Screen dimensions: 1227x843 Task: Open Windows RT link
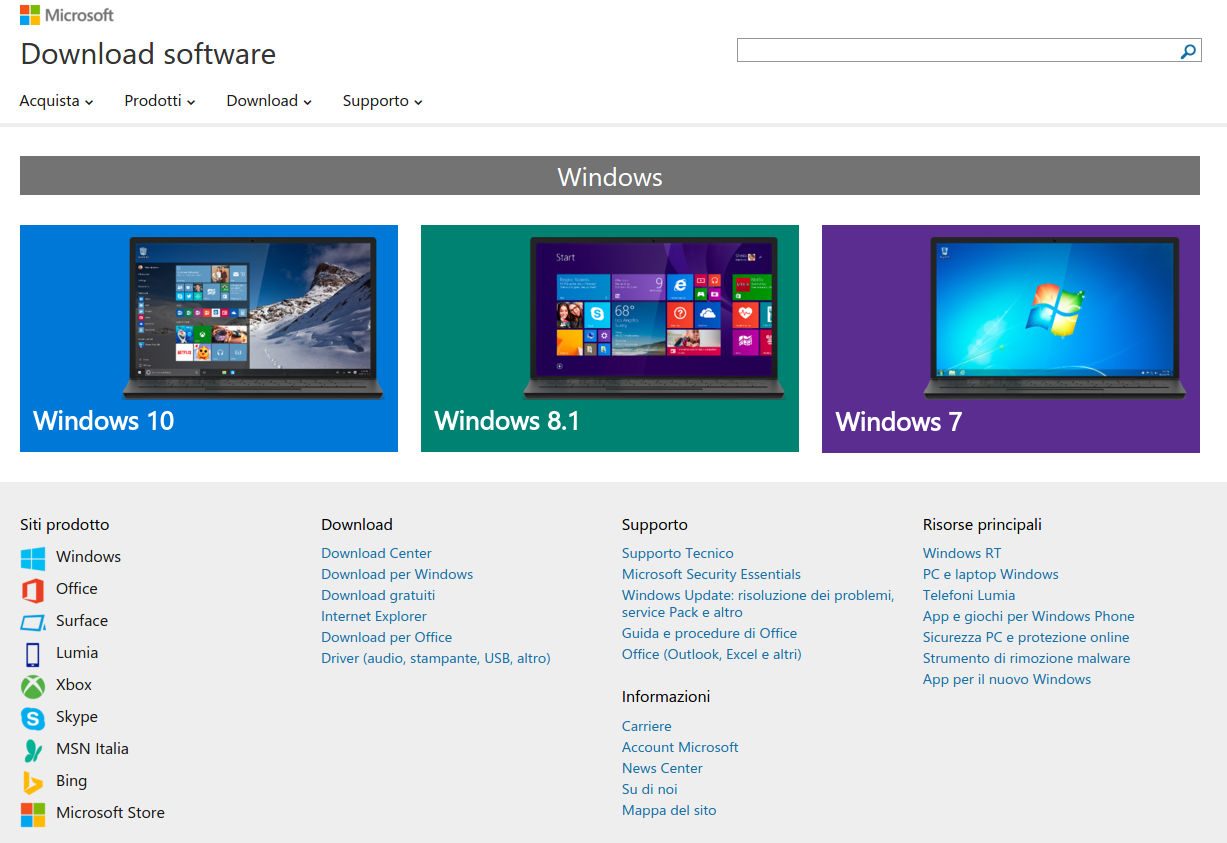pyautogui.click(x=962, y=553)
